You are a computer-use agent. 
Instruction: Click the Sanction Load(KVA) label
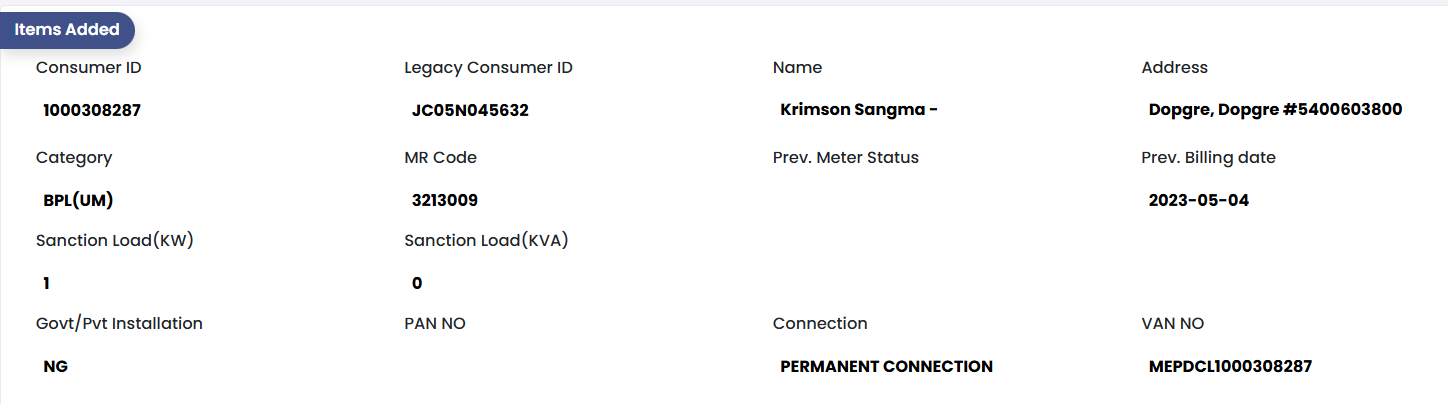(x=486, y=240)
